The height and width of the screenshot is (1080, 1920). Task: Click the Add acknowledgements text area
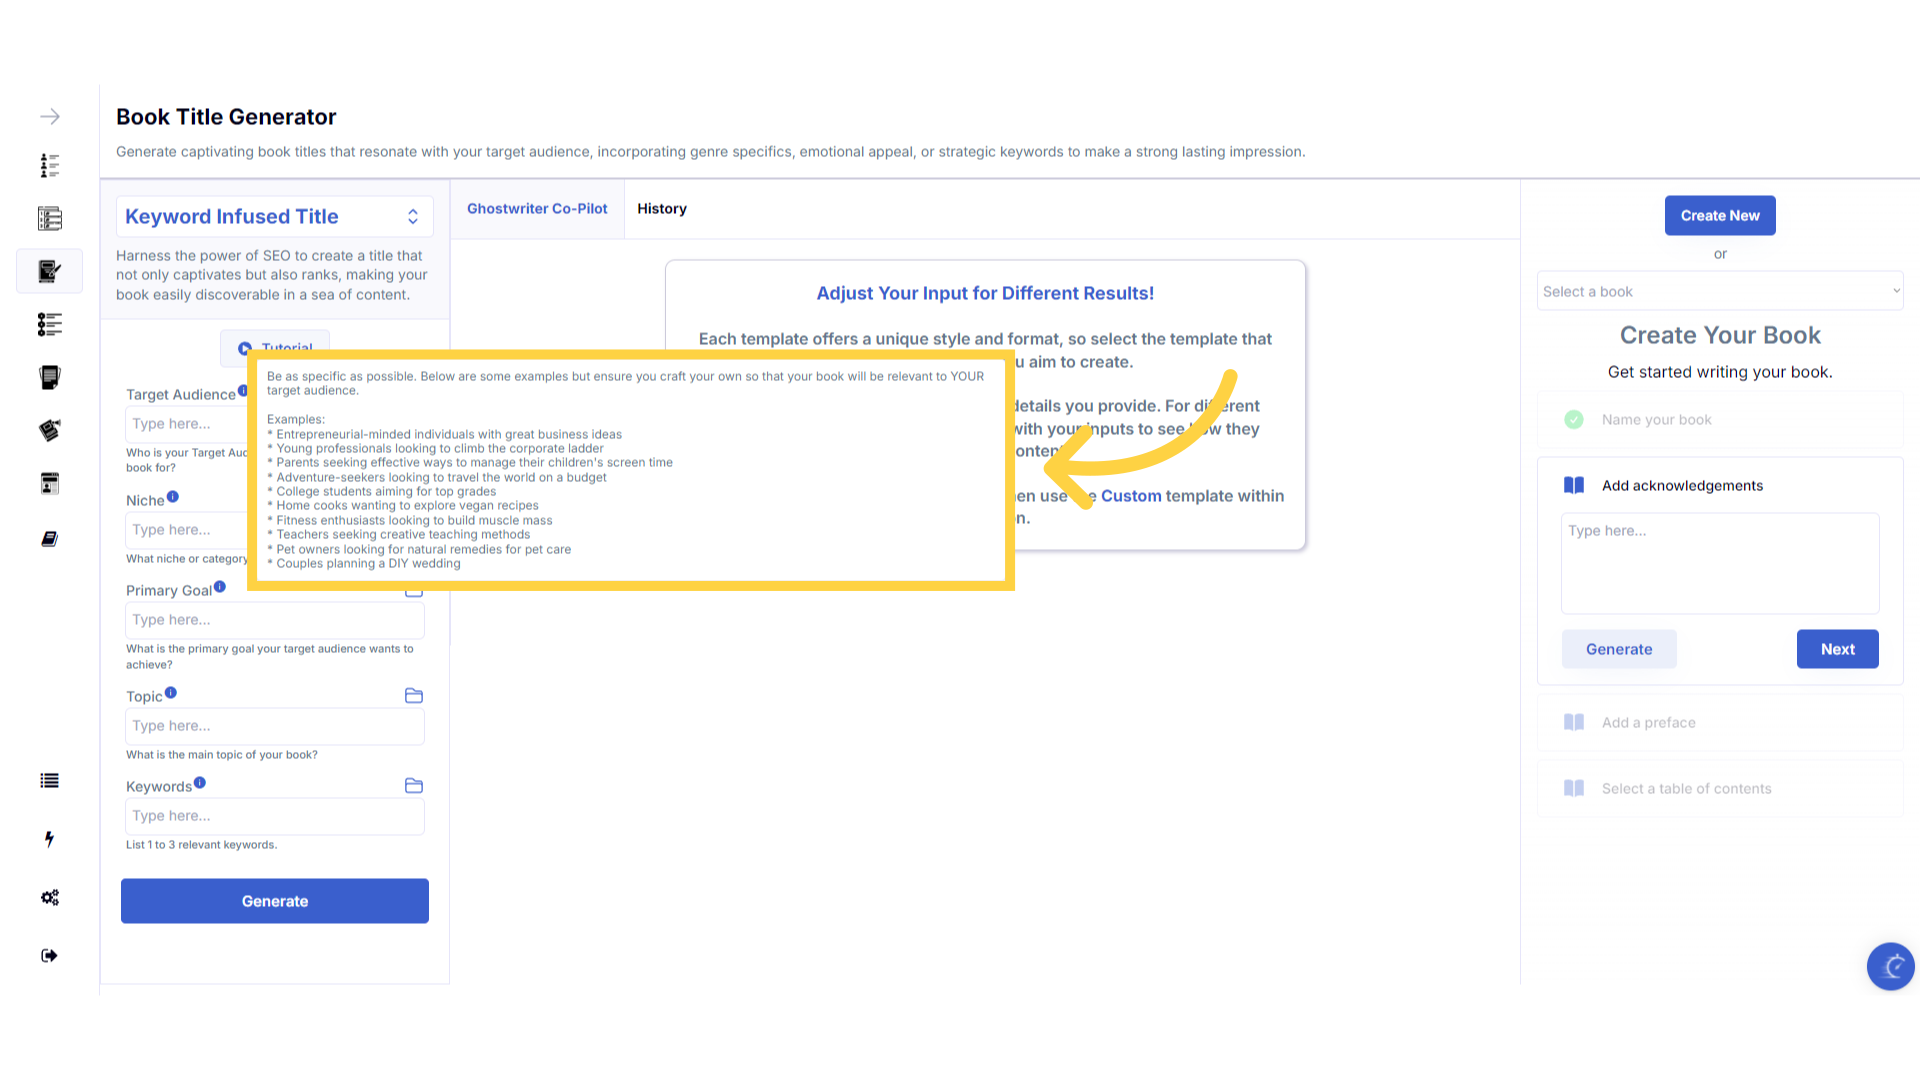[x=1720, y=563]
